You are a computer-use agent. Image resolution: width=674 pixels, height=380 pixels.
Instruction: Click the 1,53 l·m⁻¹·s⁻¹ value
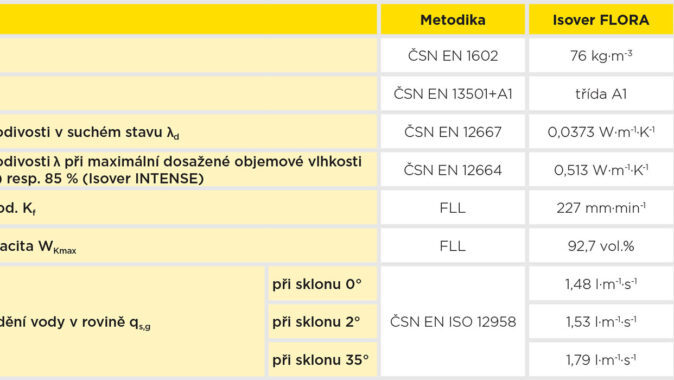point(601,322)
